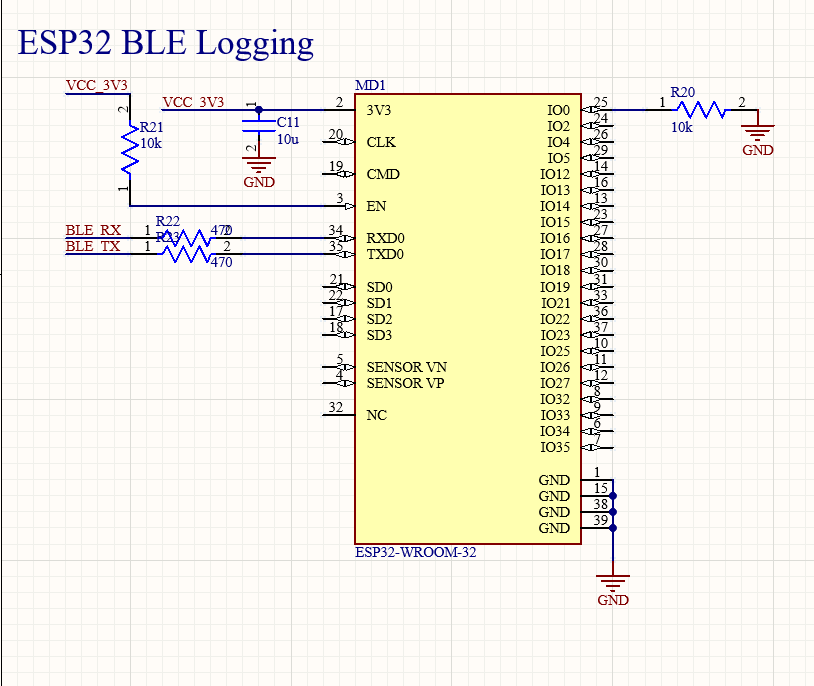Screen dimensions: 814x686
Task: Select the "SENSOR VN" pin name
Action: coord(406,367)
